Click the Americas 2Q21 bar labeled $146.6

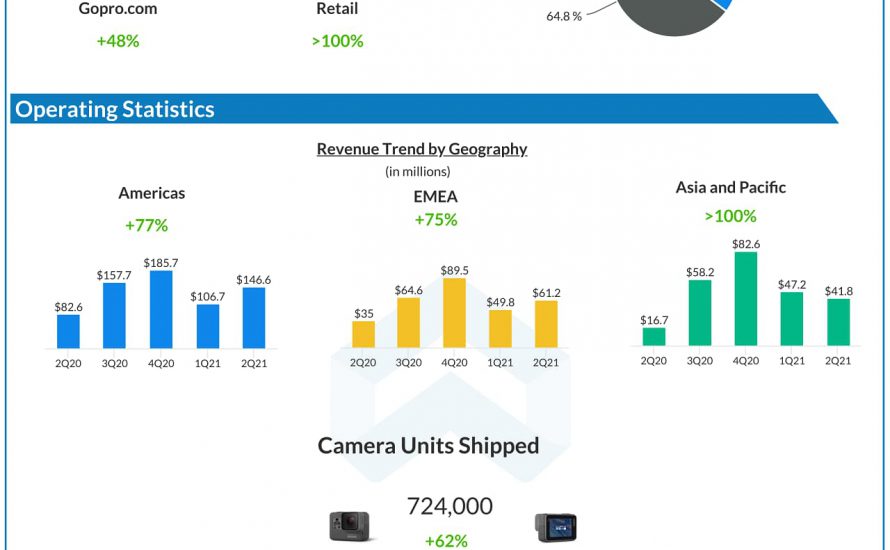[x=253, y=318]
